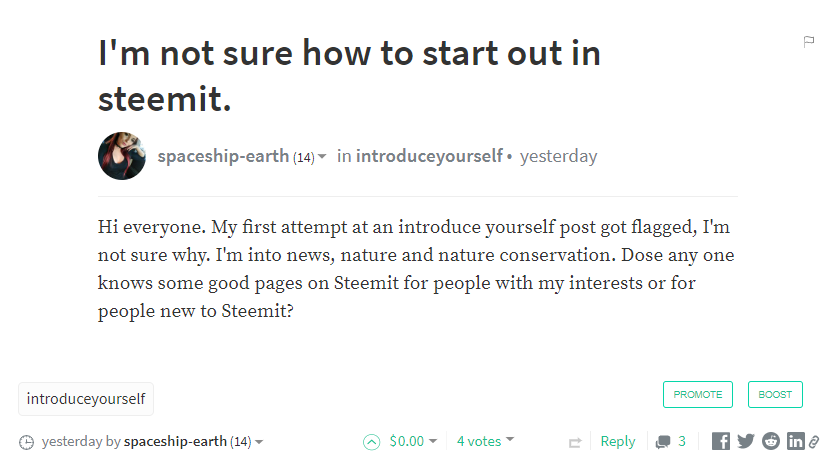Open spaceship-earth's profile avatar picture
This screenshot has width=839, height=461.
[122, 156]
